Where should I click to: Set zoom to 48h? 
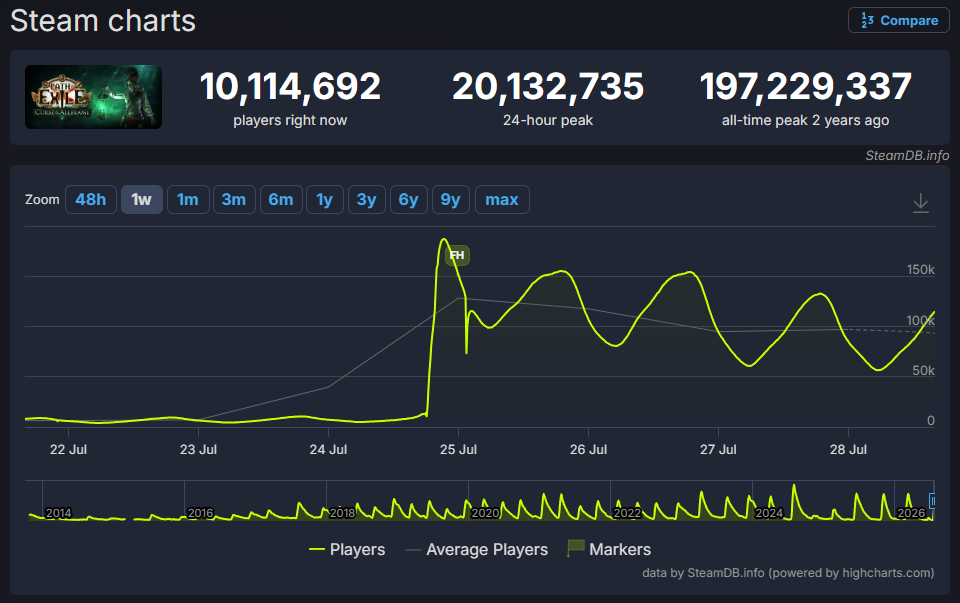coord(91,200)
